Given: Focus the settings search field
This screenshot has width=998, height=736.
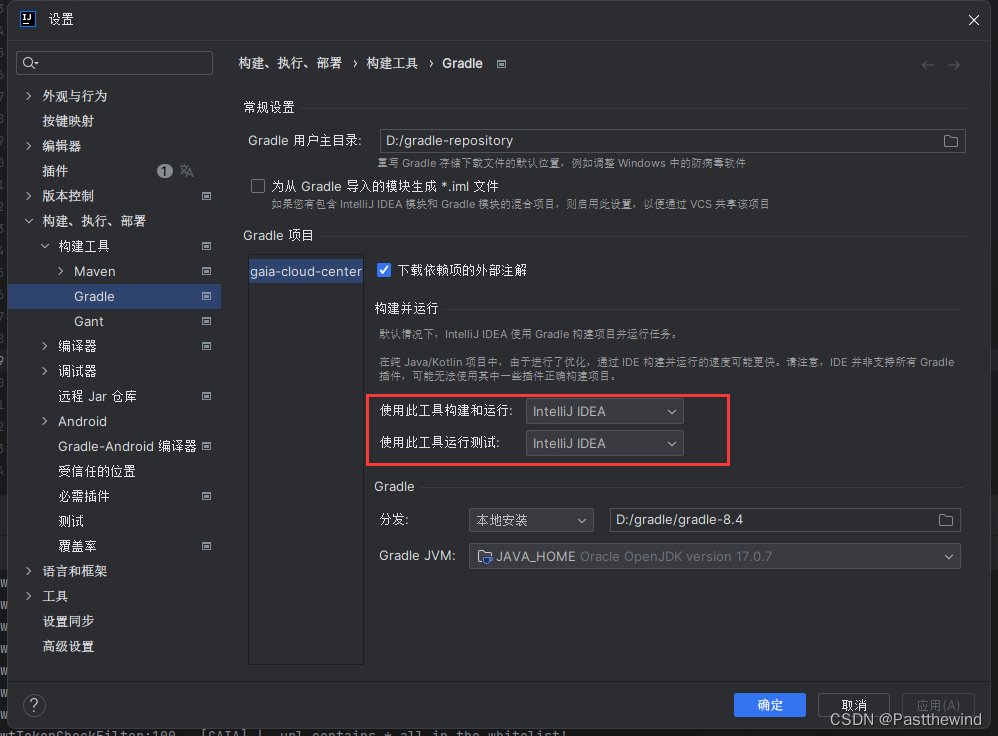Looking at the screenshot, I should pos(115,63).
